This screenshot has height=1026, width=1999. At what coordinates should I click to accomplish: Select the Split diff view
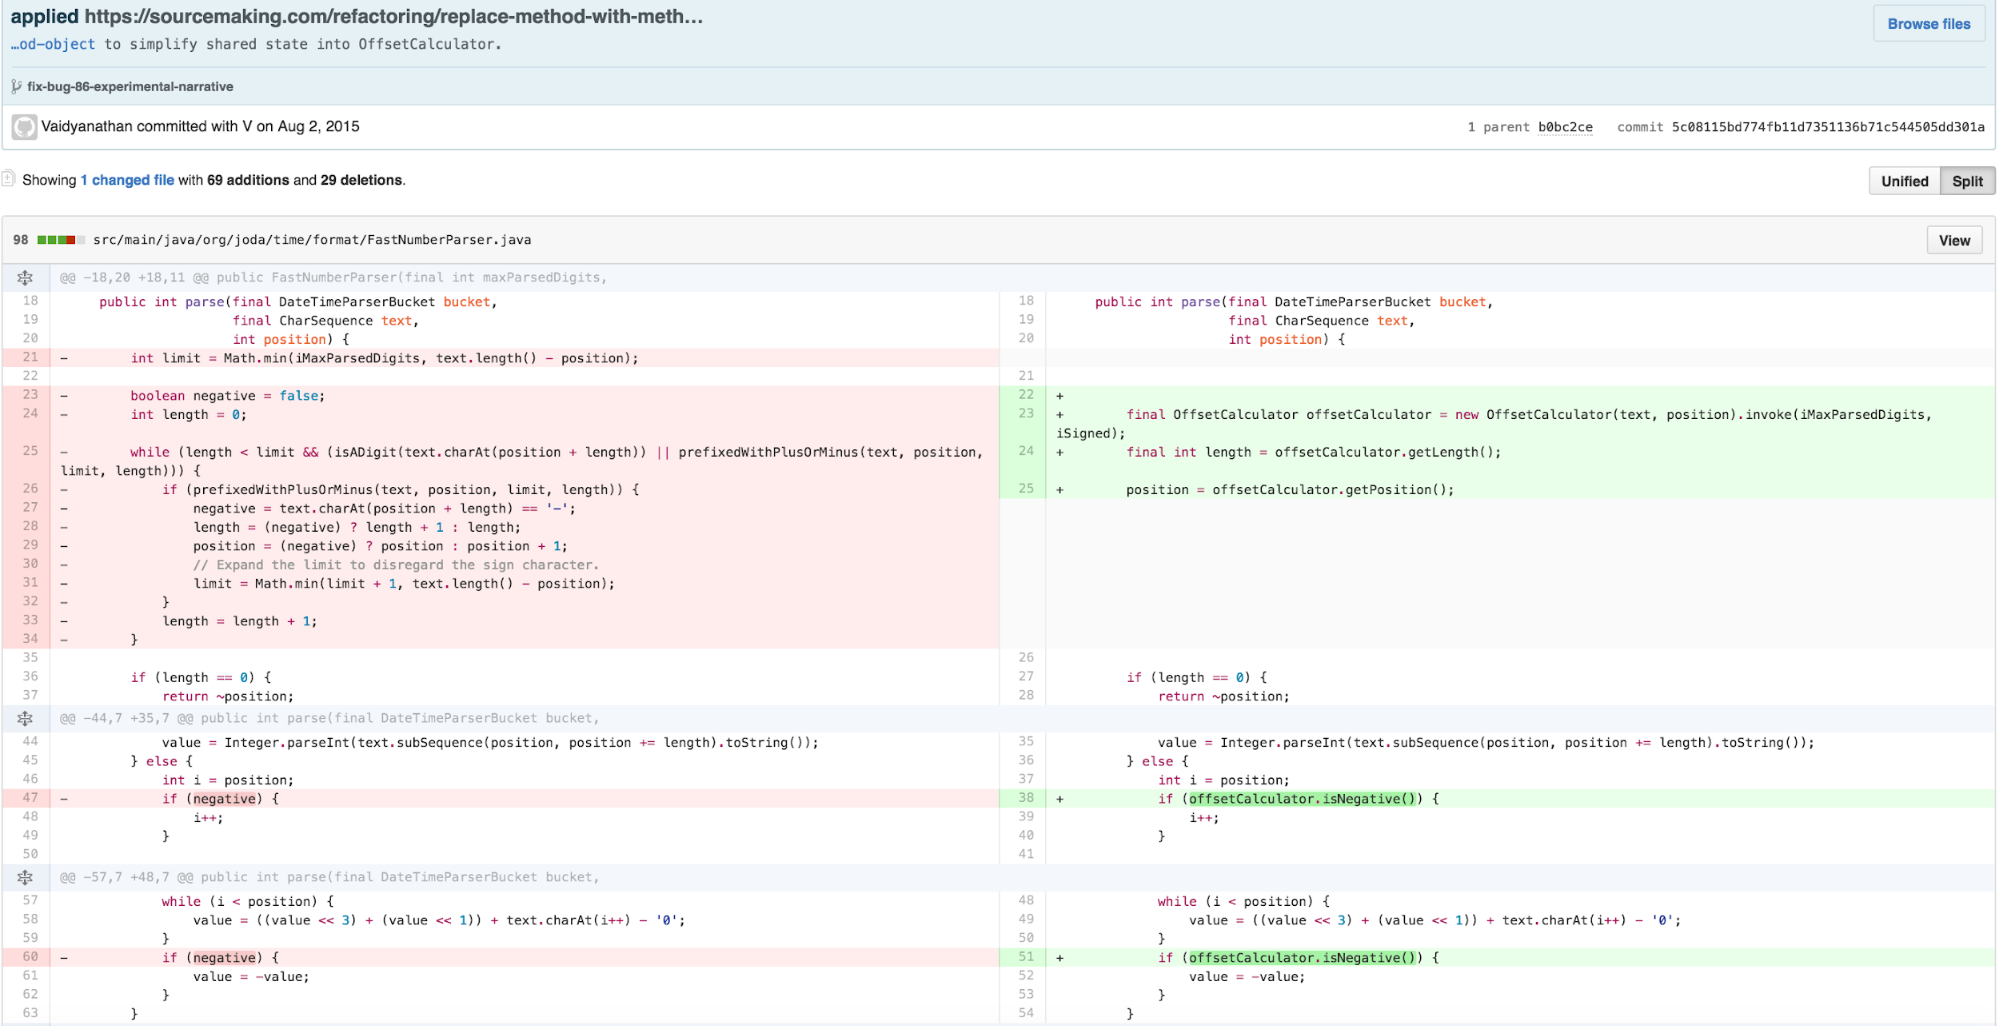tap(1967, 181)
